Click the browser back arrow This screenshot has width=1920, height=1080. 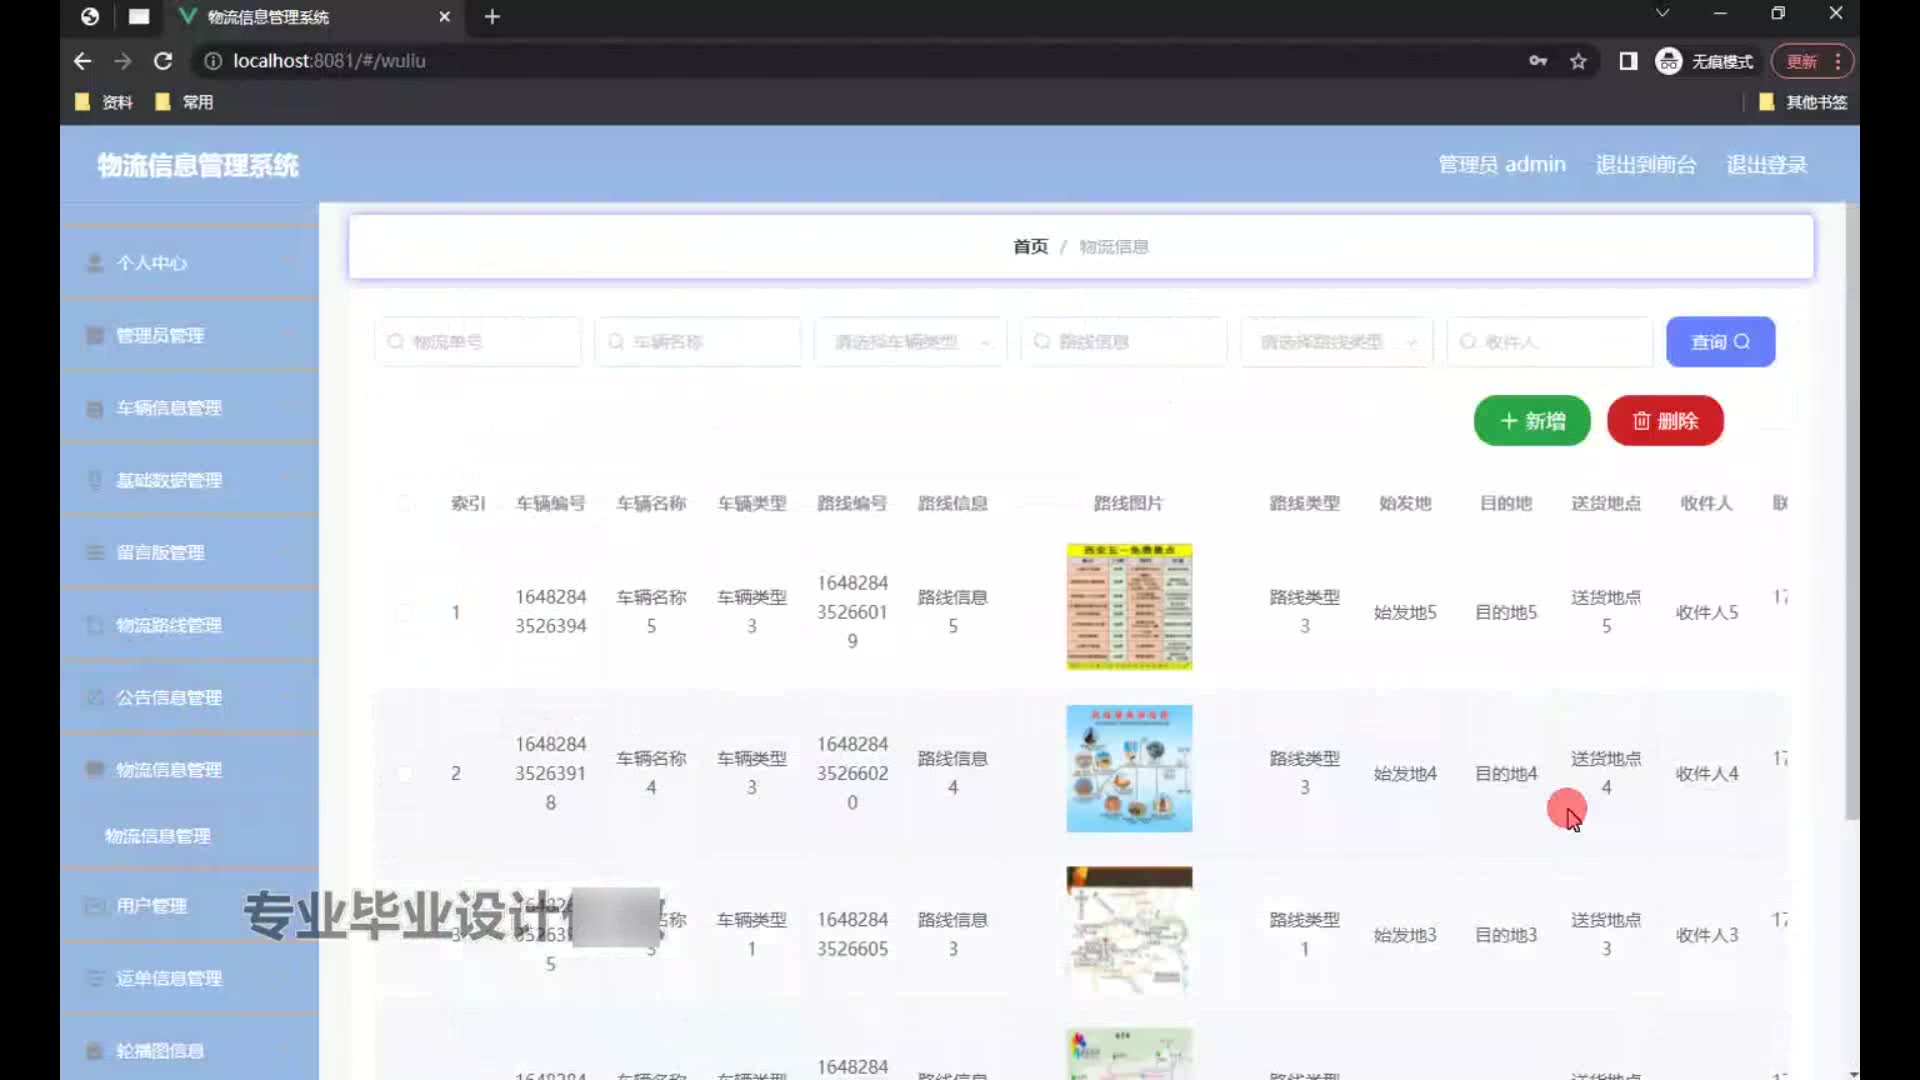pyautogui.click(x=82, y=61)
